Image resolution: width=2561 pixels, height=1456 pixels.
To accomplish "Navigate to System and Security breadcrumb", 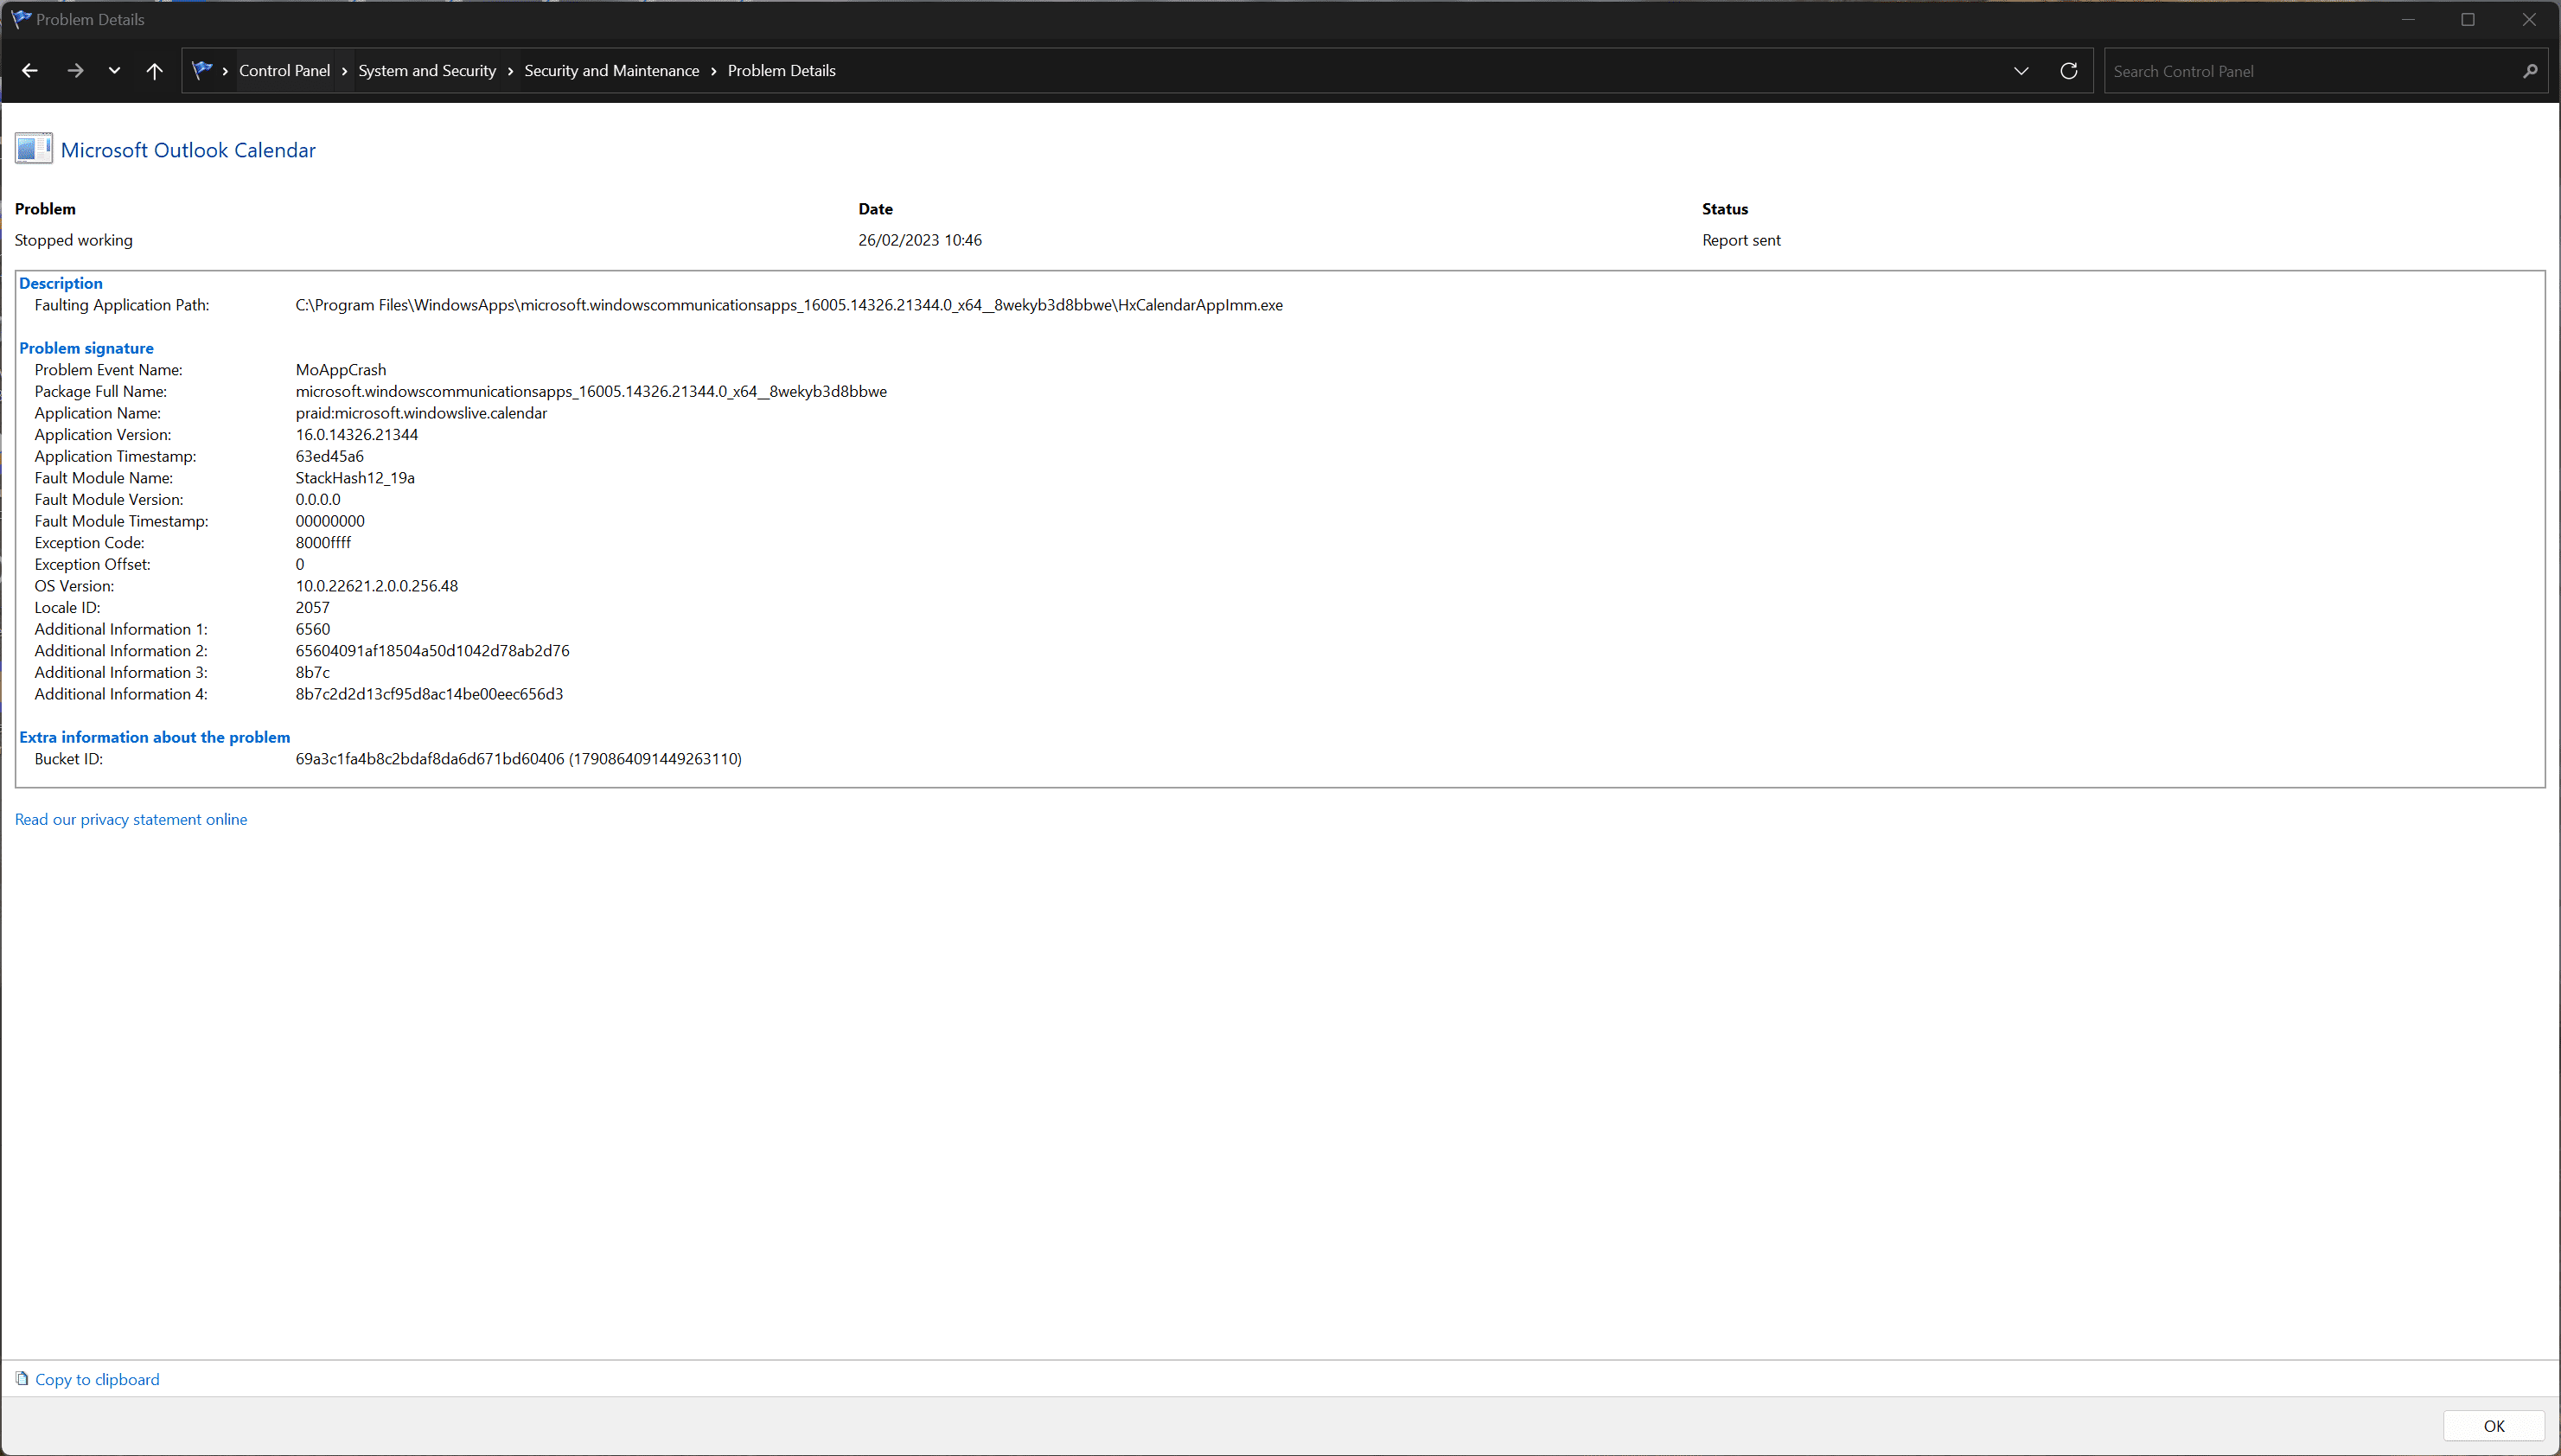I will pos(427,71).
